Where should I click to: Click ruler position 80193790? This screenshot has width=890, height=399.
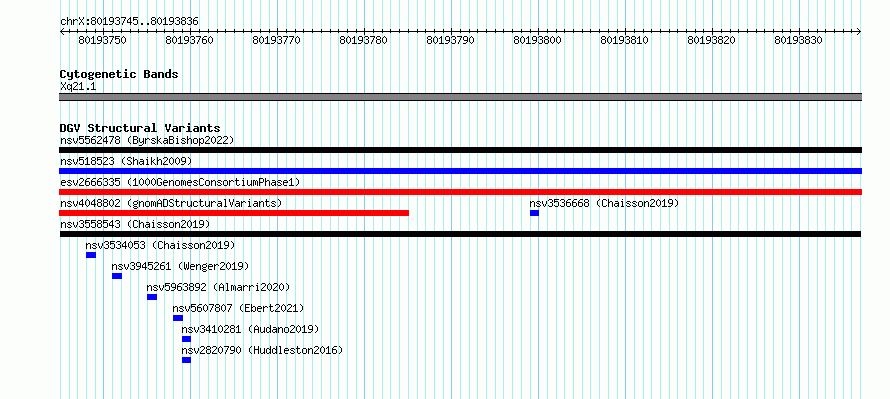click(451, 40)
